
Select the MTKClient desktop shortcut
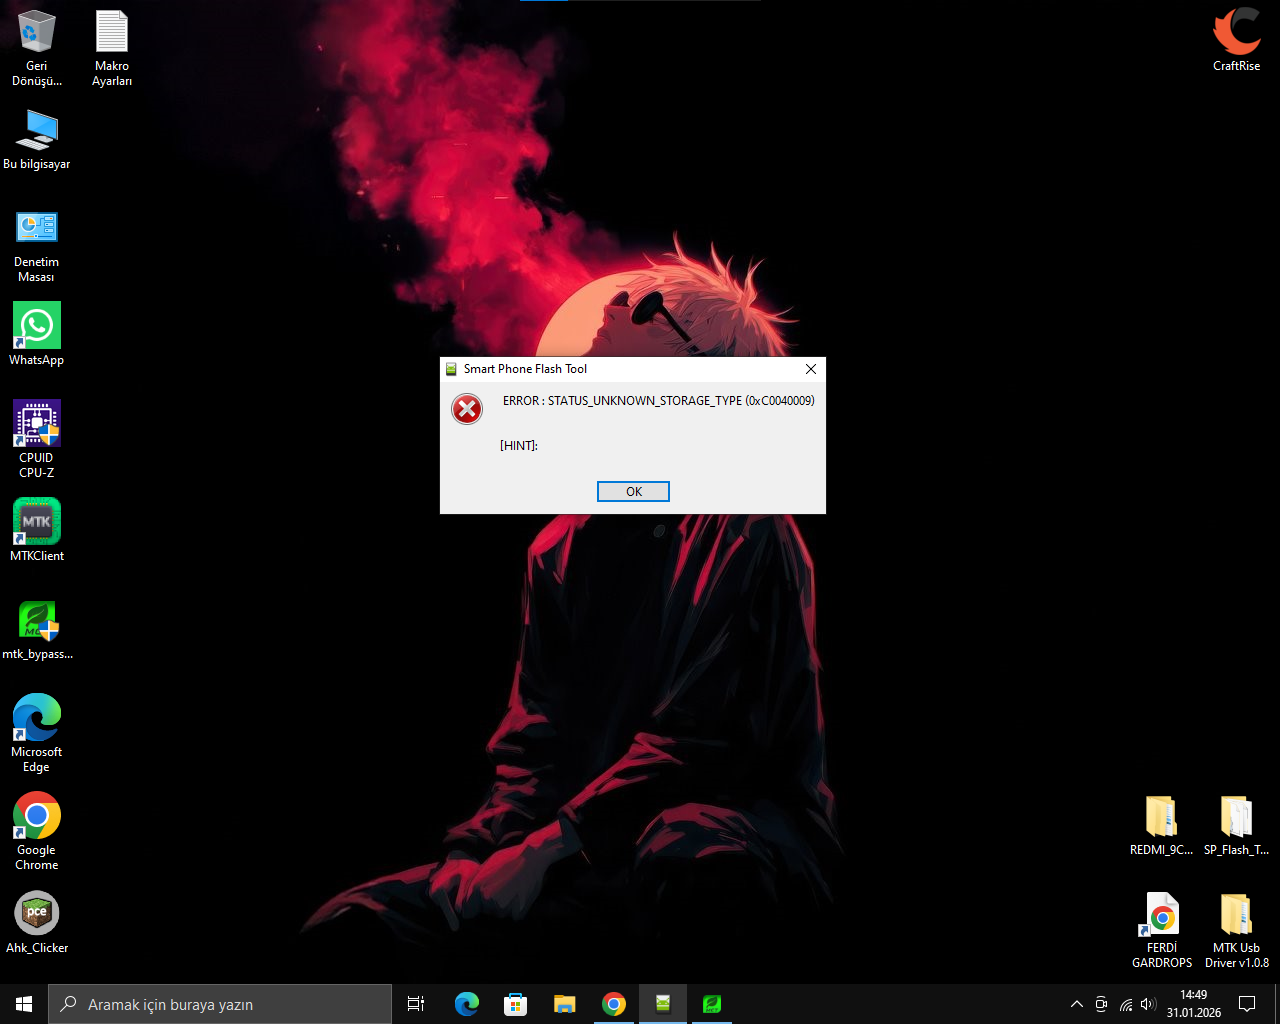coord(37,530)
